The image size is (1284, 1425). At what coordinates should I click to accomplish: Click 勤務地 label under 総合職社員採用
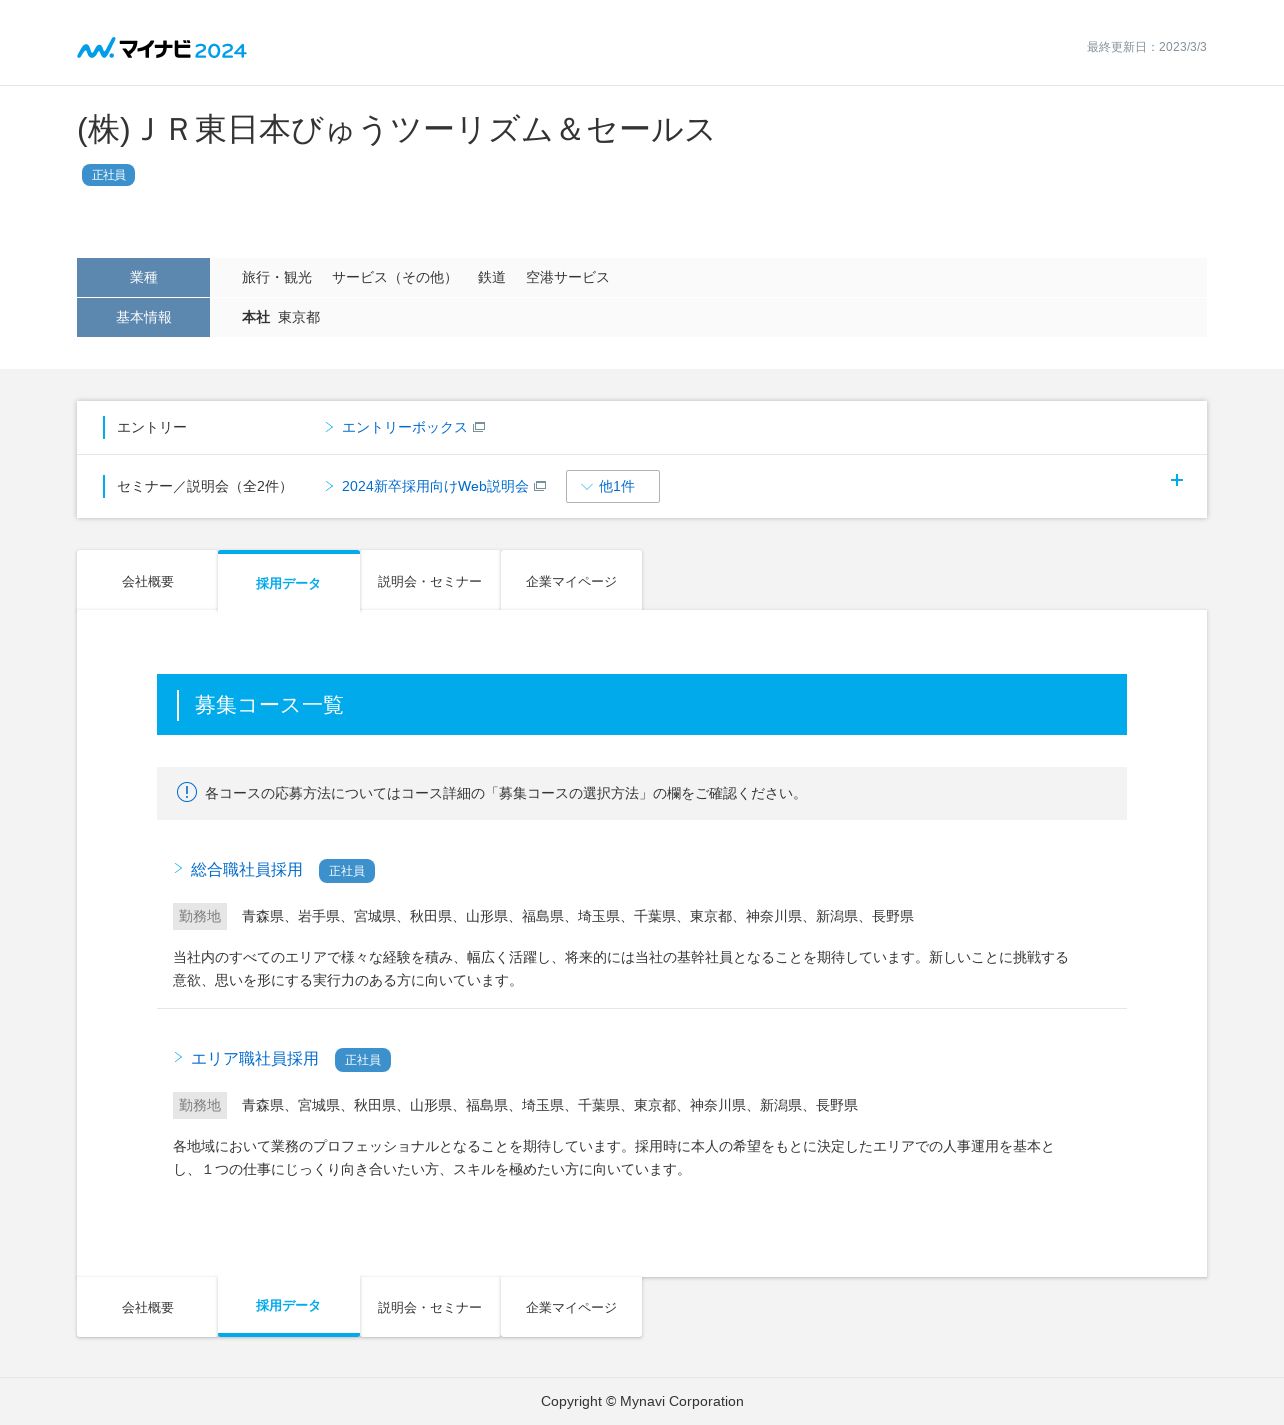coord(200,916)
